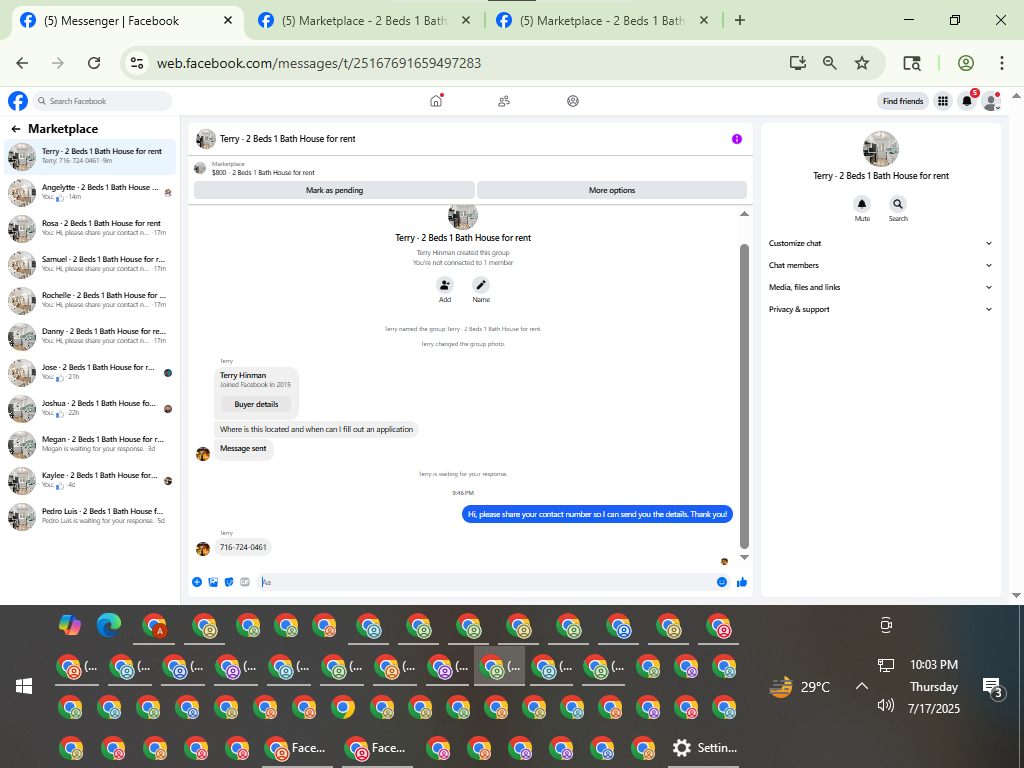Focus the message text input field

[485, 582]
